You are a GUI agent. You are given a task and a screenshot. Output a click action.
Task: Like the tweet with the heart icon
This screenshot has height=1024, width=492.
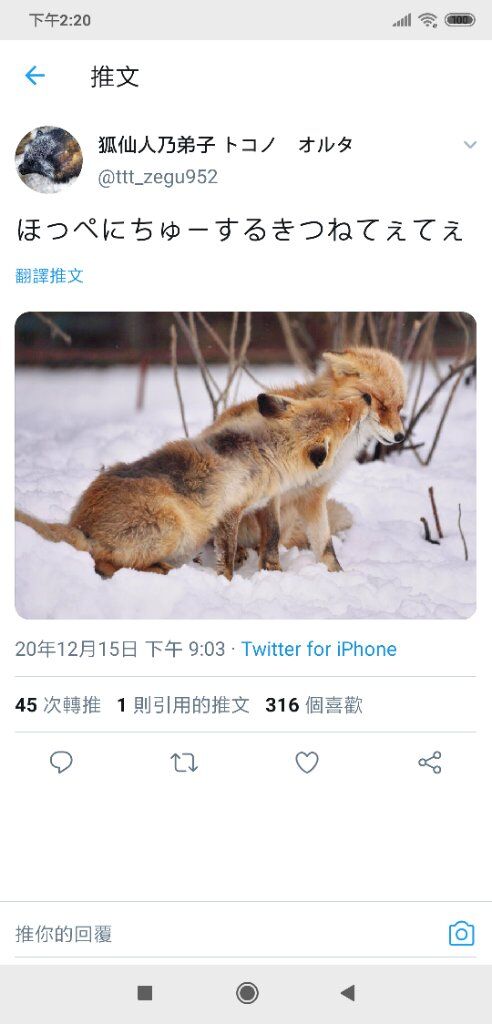tap(307, 762)
